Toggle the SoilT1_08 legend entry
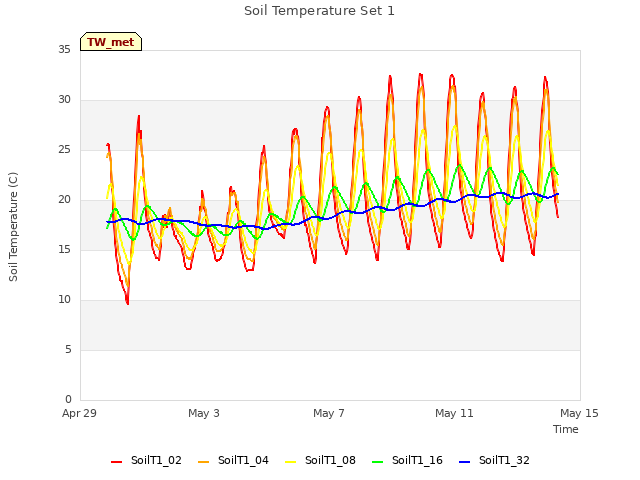Image resolution: width=640 pixels, height=480 pixels. pyautogui.click(x=320, y=460)
